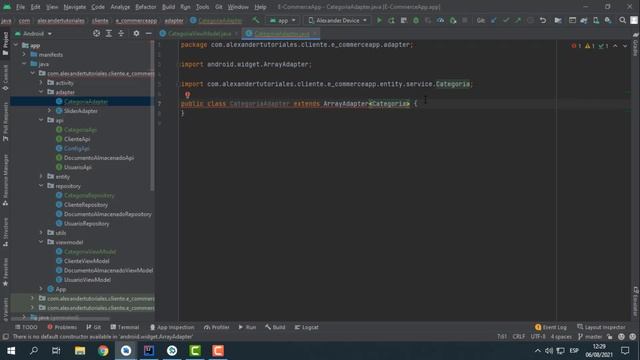Jump to next highlighted error arrow
This screenshot has width=640, height=360.
click(x=625, y=46)
